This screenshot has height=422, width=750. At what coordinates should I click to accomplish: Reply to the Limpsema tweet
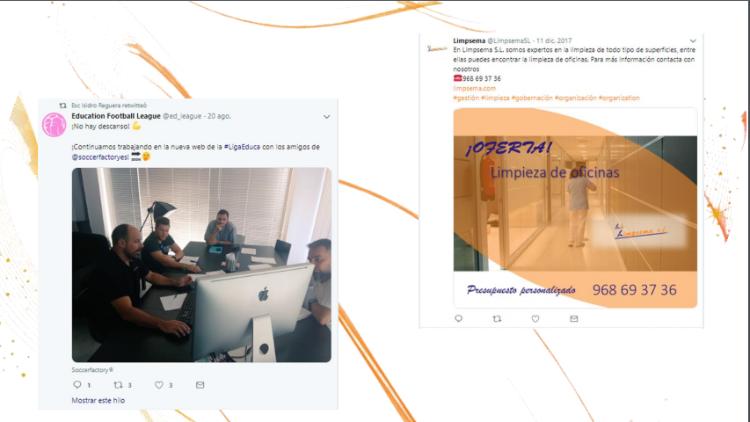(459, 319)
